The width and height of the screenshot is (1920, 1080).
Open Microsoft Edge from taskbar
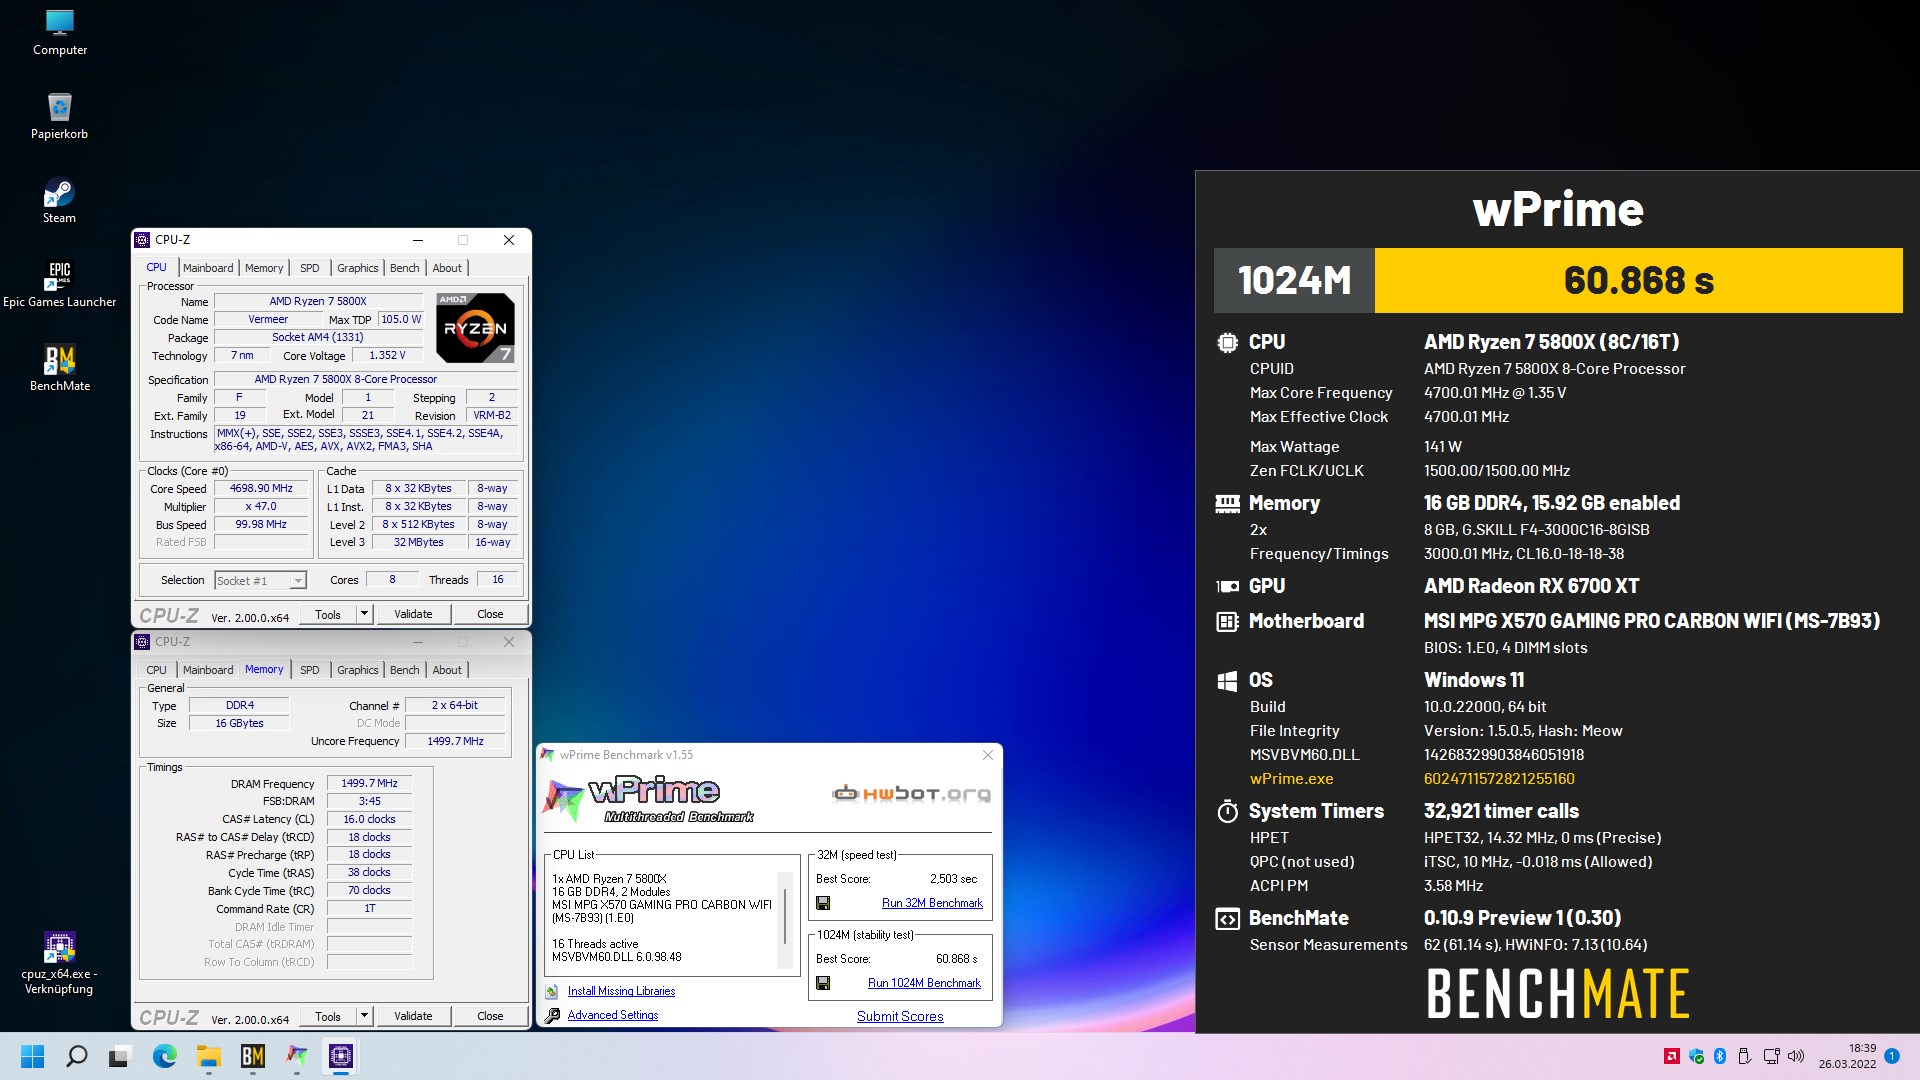(x=164, y=1056)
